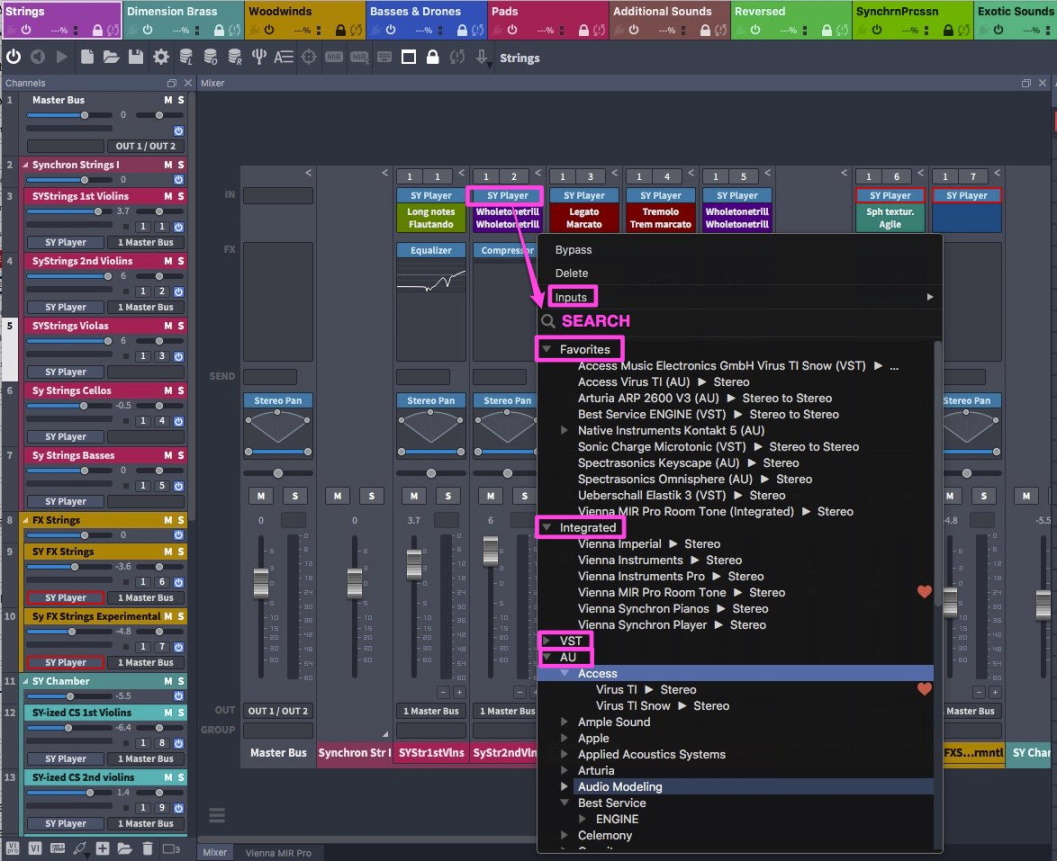Select Vienna Synchron Player Stereo plugin

(671, 624)
